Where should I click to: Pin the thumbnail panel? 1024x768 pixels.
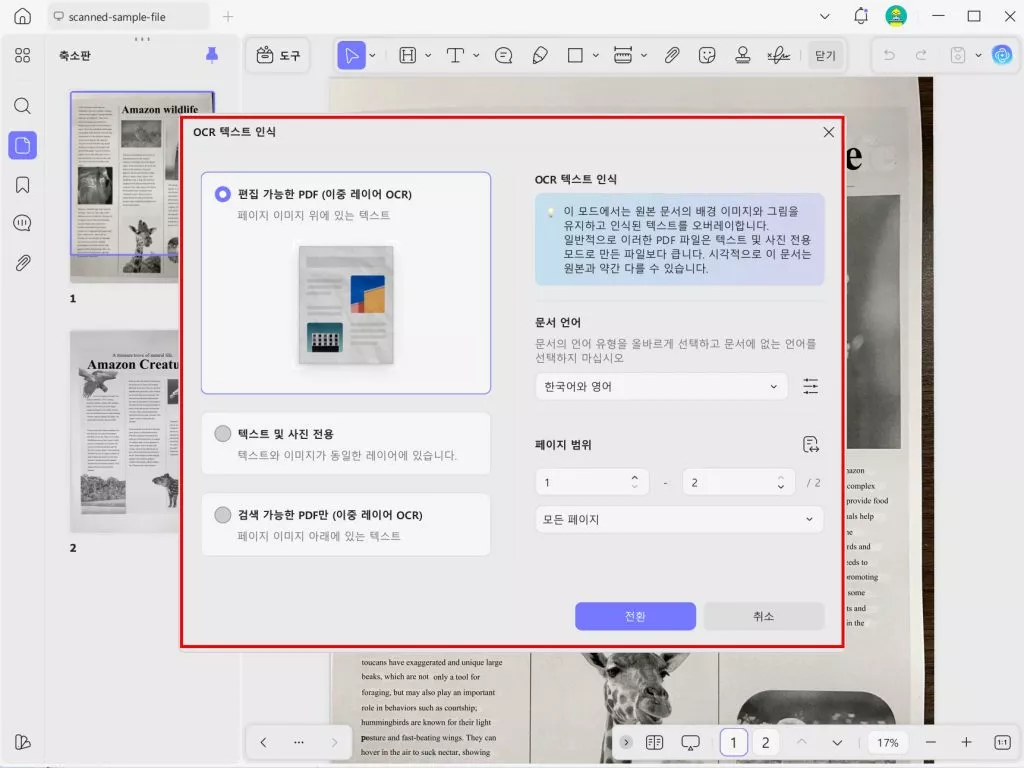212,56
